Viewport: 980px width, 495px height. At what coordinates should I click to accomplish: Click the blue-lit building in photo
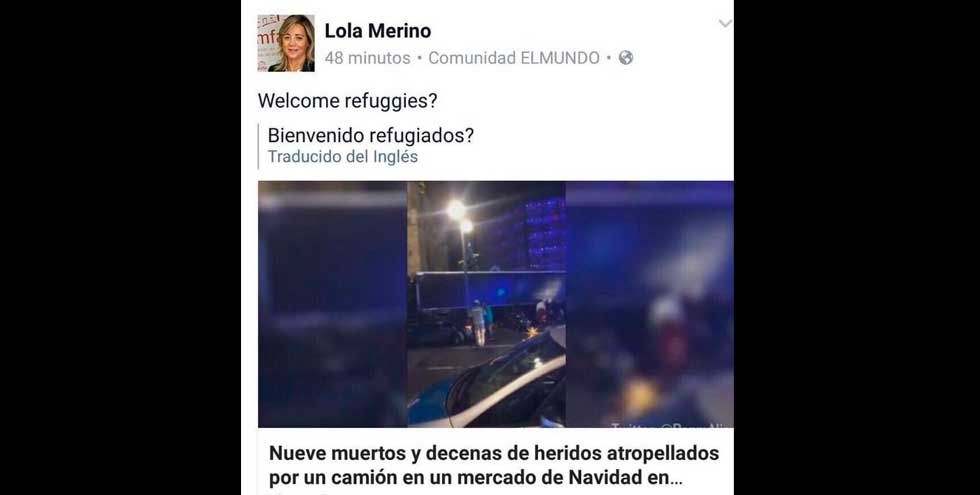click(544, 233)
